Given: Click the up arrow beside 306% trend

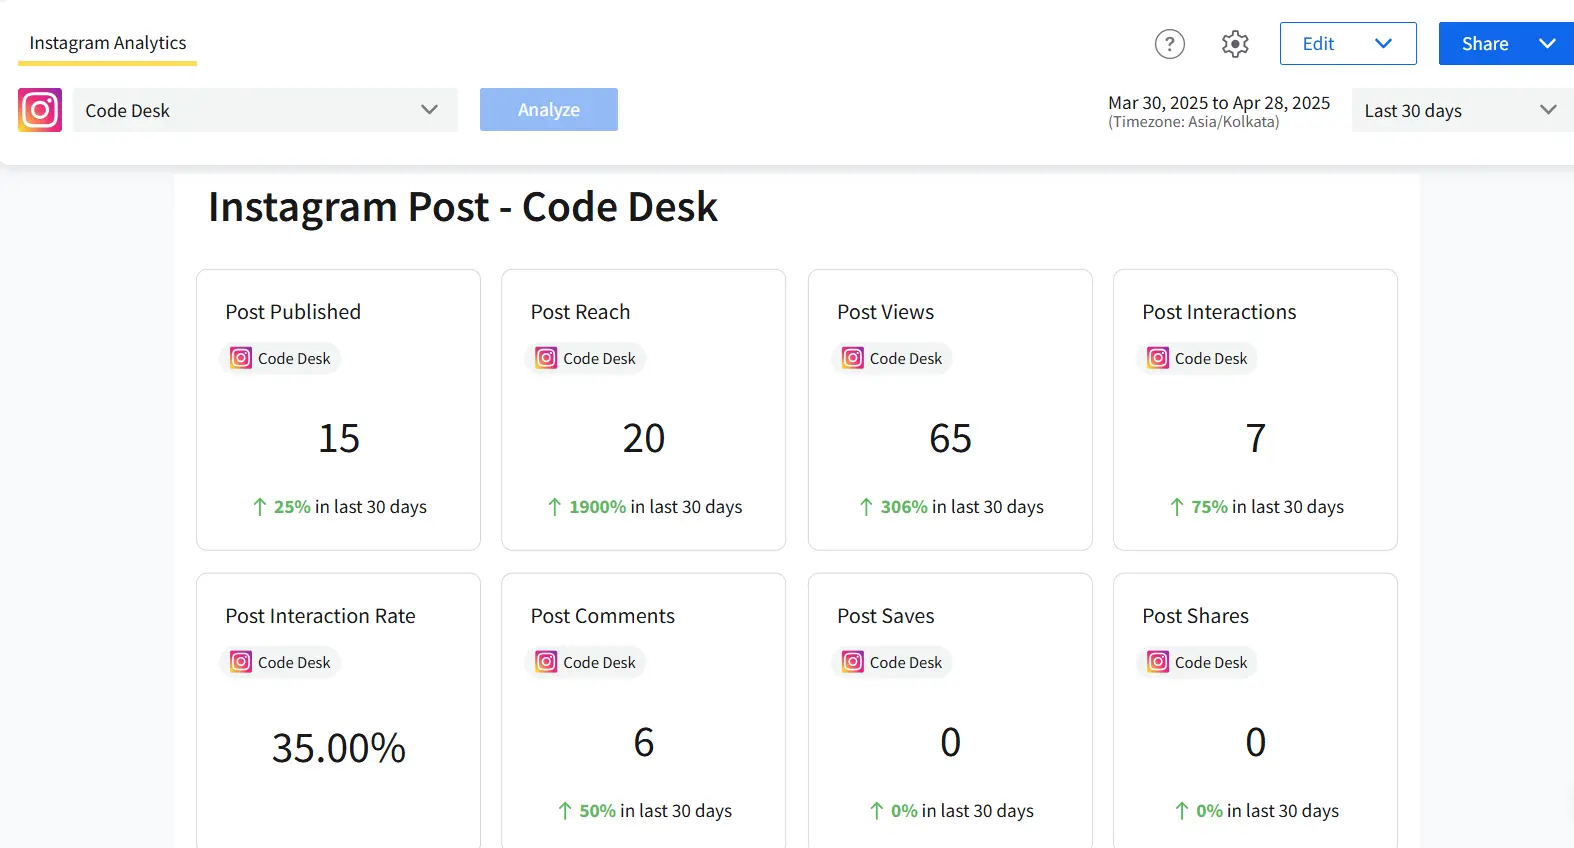Looking at the screenshot, I should tap(866, 507).
